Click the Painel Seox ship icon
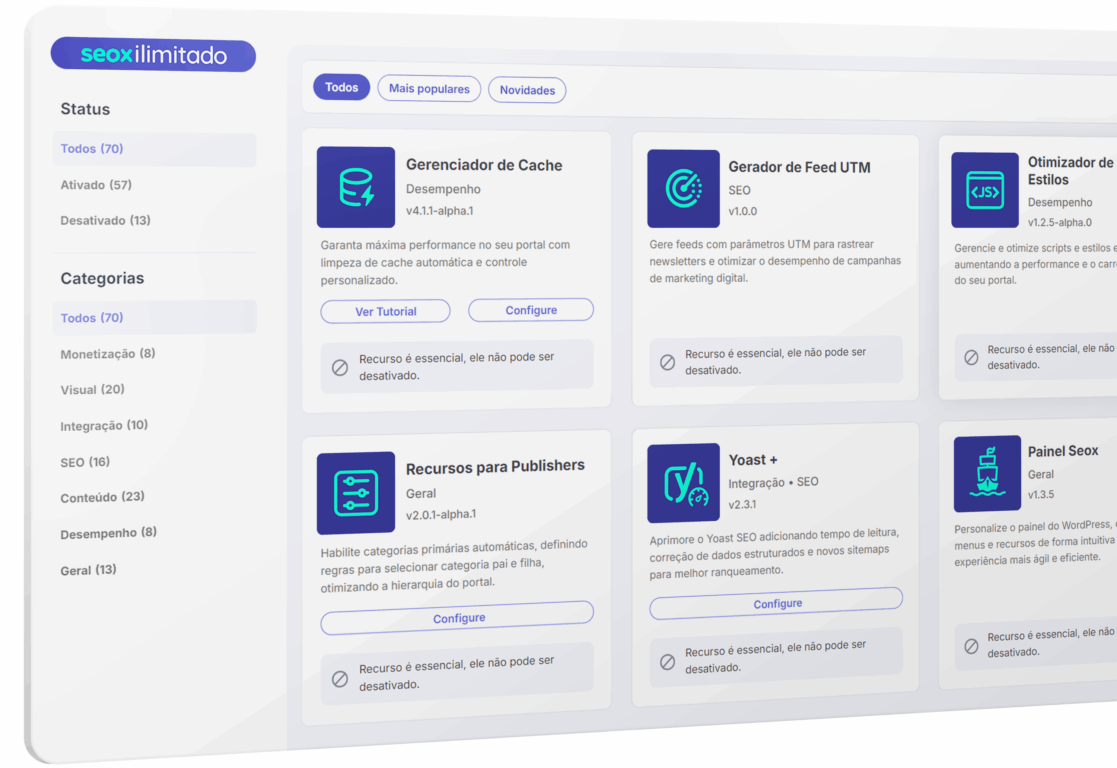Screen dimensions: 1117x768 (986, 473)
